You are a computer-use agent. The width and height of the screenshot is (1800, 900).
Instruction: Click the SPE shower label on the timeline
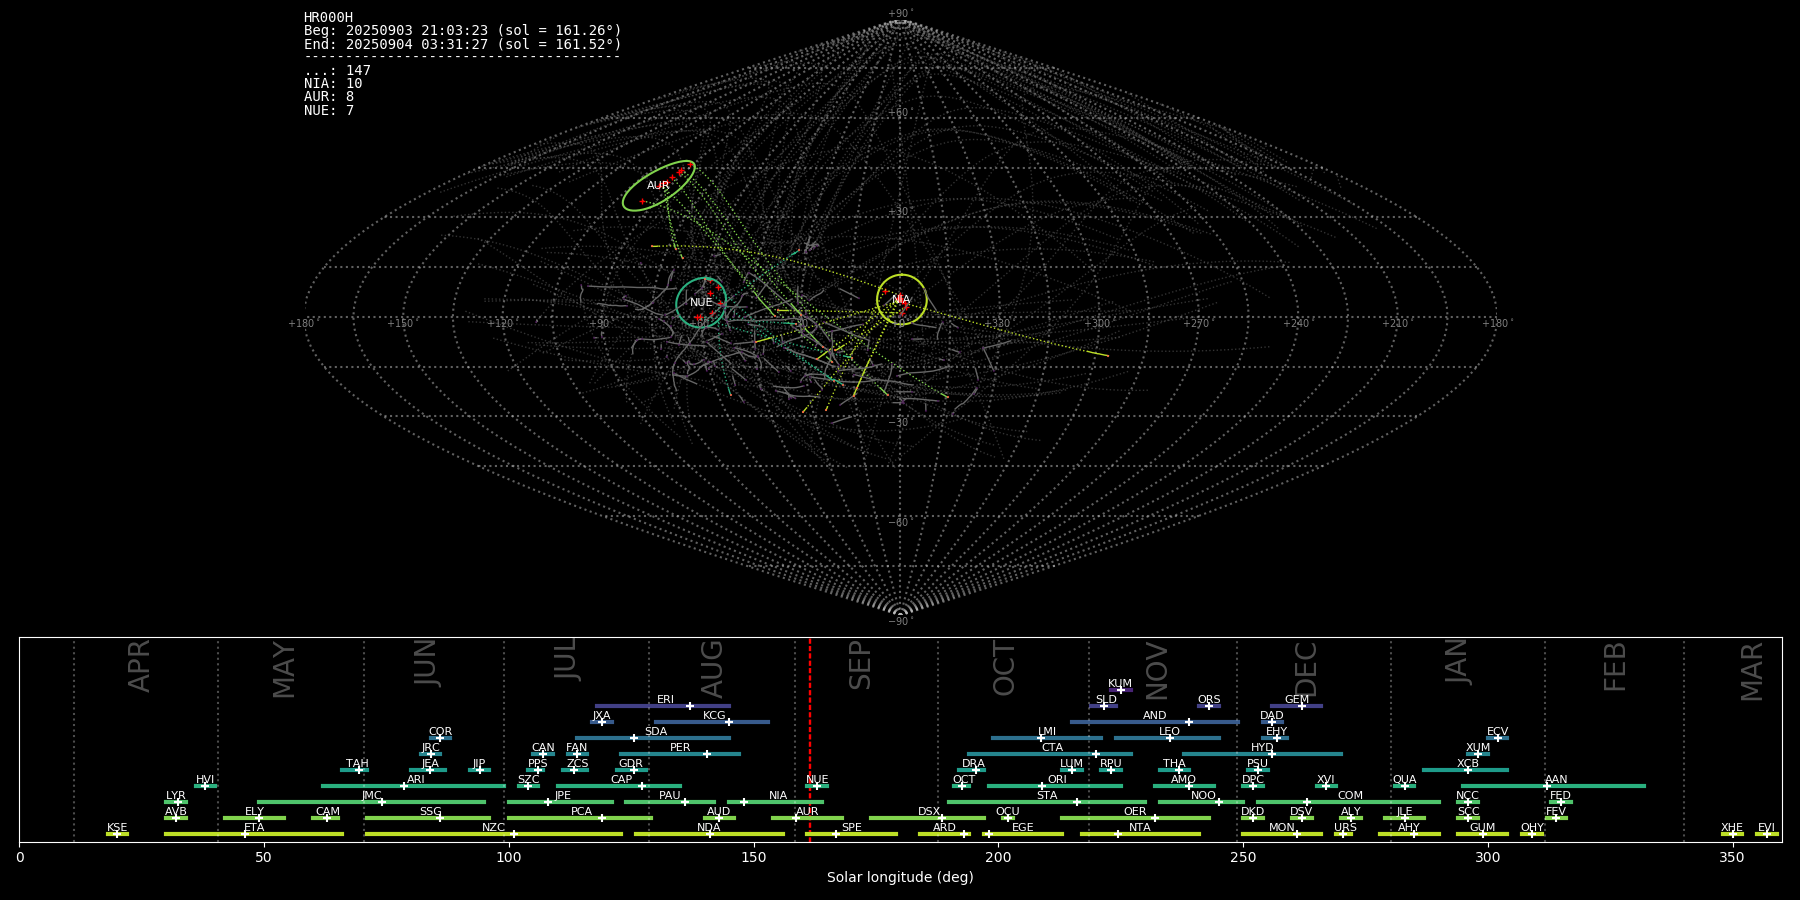click(x=851, y=828)
